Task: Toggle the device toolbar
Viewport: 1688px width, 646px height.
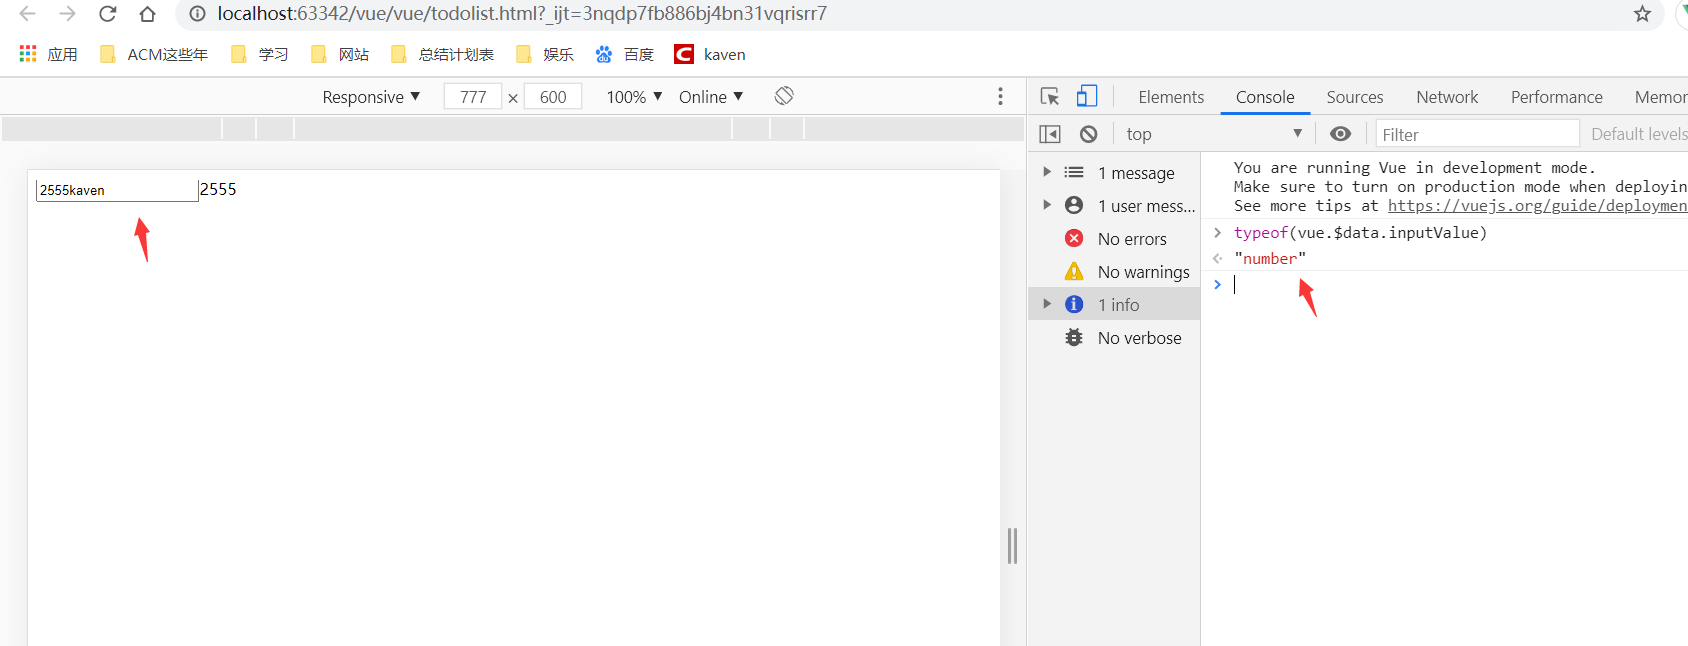Action: pos(1087,96)
